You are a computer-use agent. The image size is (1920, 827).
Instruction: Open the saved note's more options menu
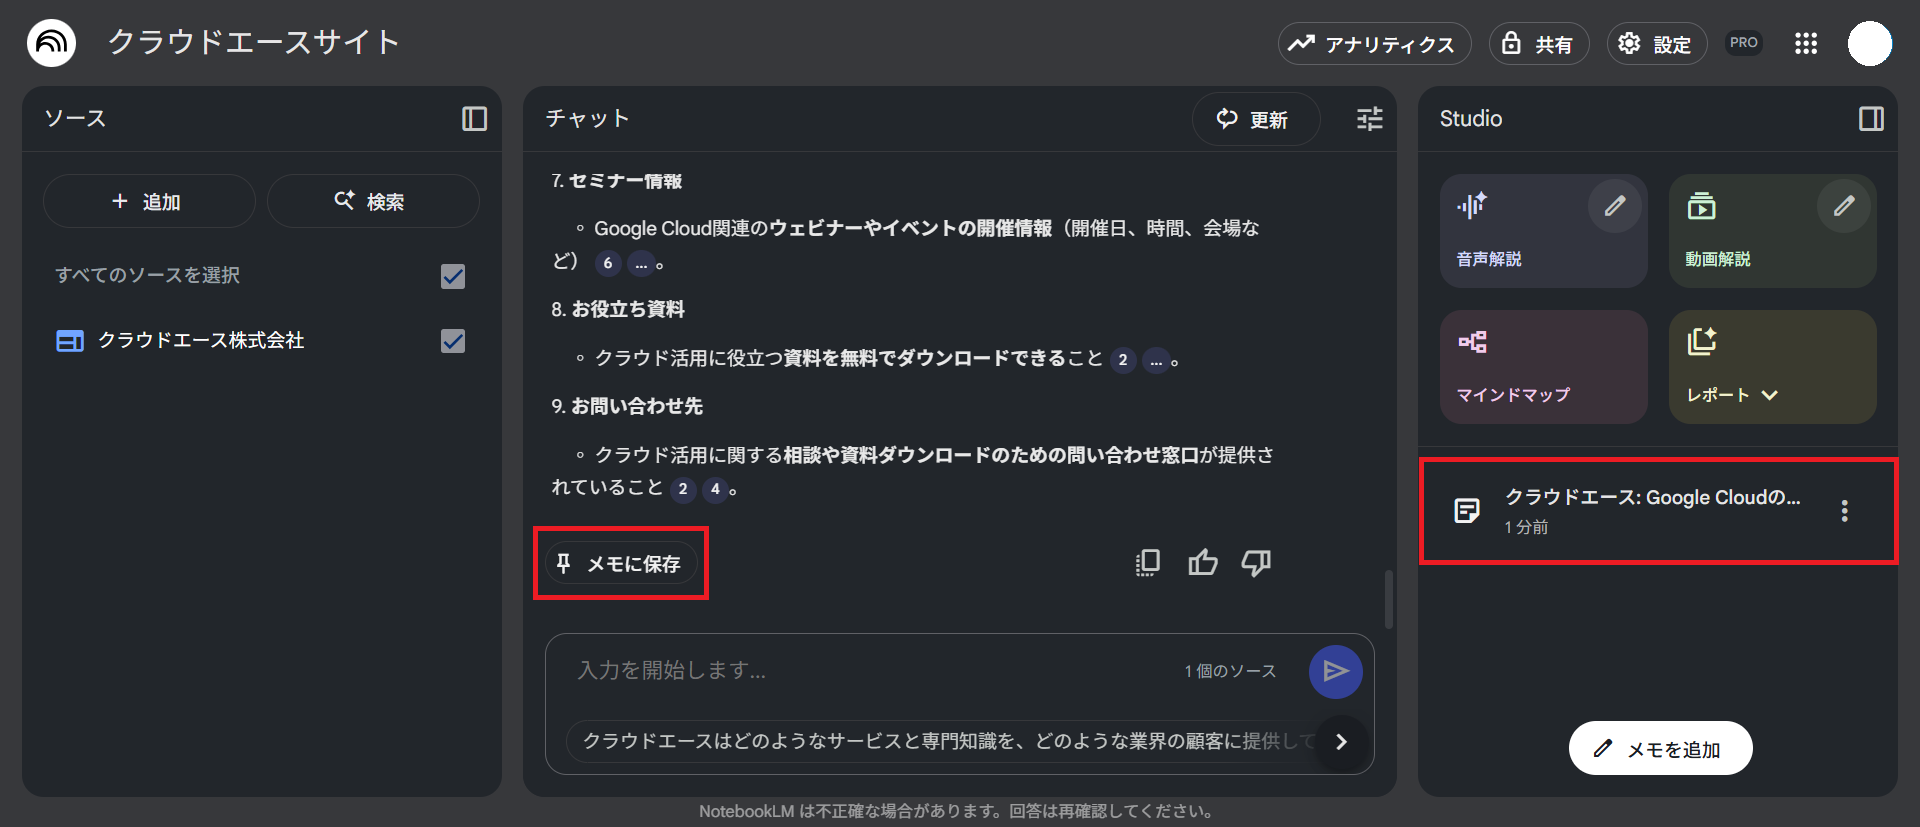coord(1845,511)
